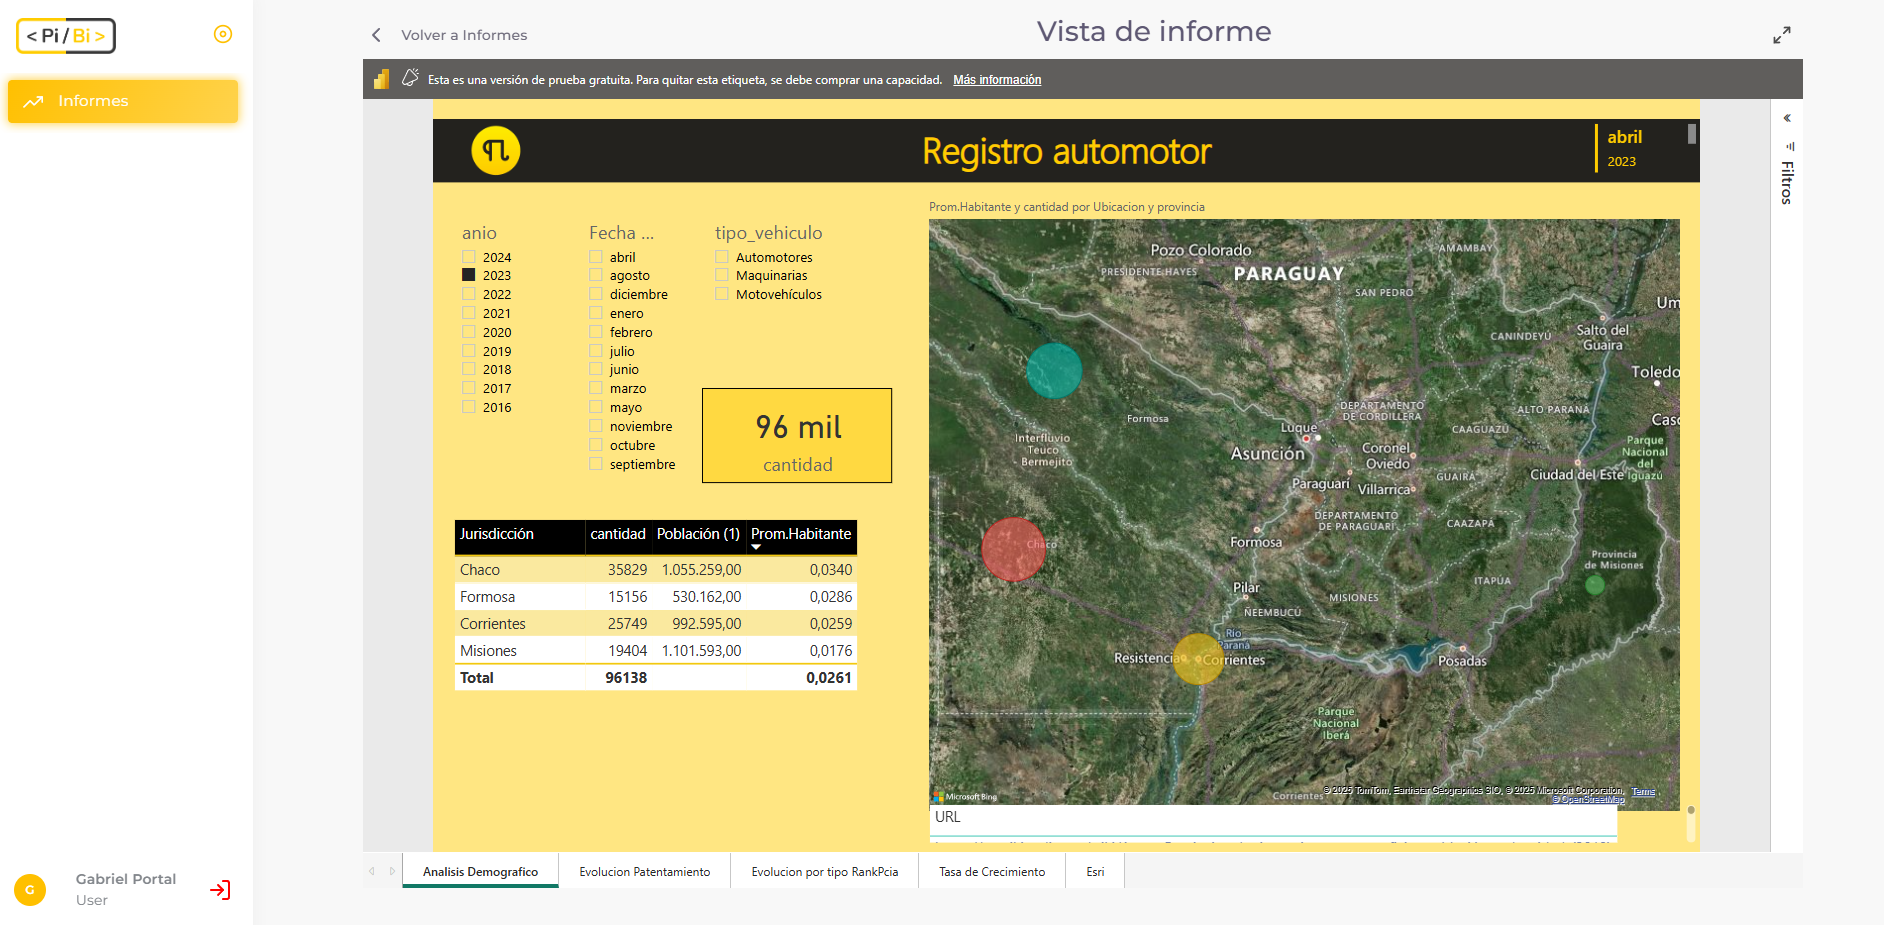This screenshot has height=925, width=1884.
Task: Open the Tasa de Crecimiento tab
Action: [x=991, y=872]
